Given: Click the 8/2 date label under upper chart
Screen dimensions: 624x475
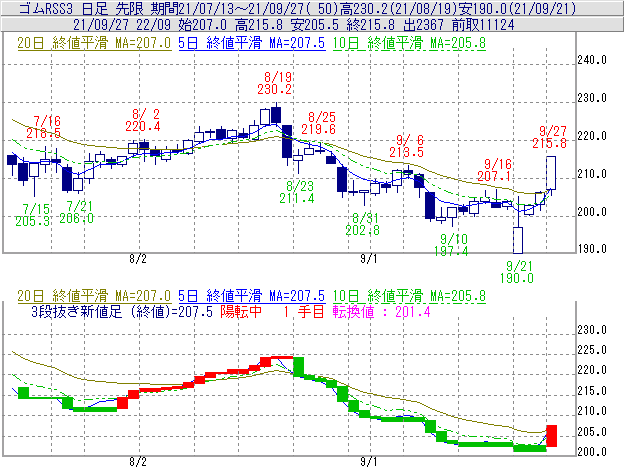Looking at the screenshot, I should pos(138,259).
